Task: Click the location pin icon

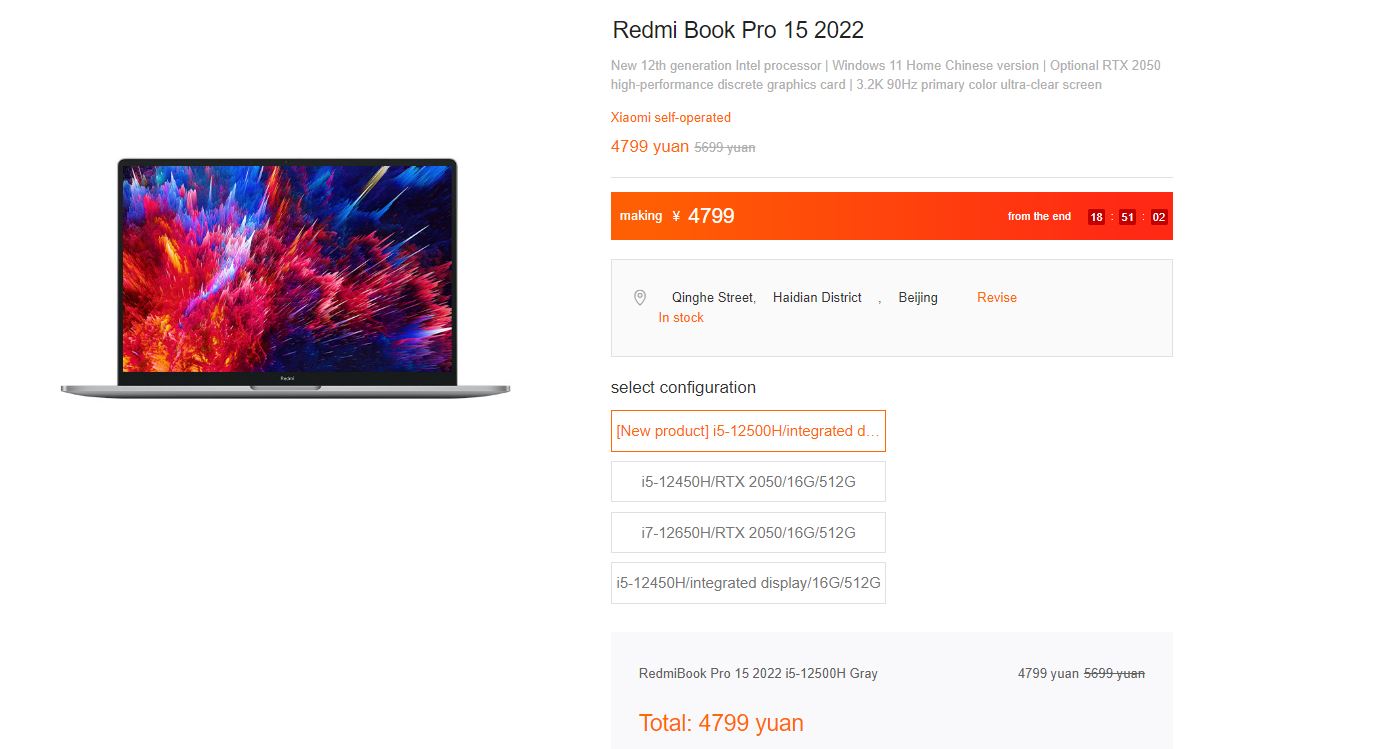Action: [x=640, y=298]
